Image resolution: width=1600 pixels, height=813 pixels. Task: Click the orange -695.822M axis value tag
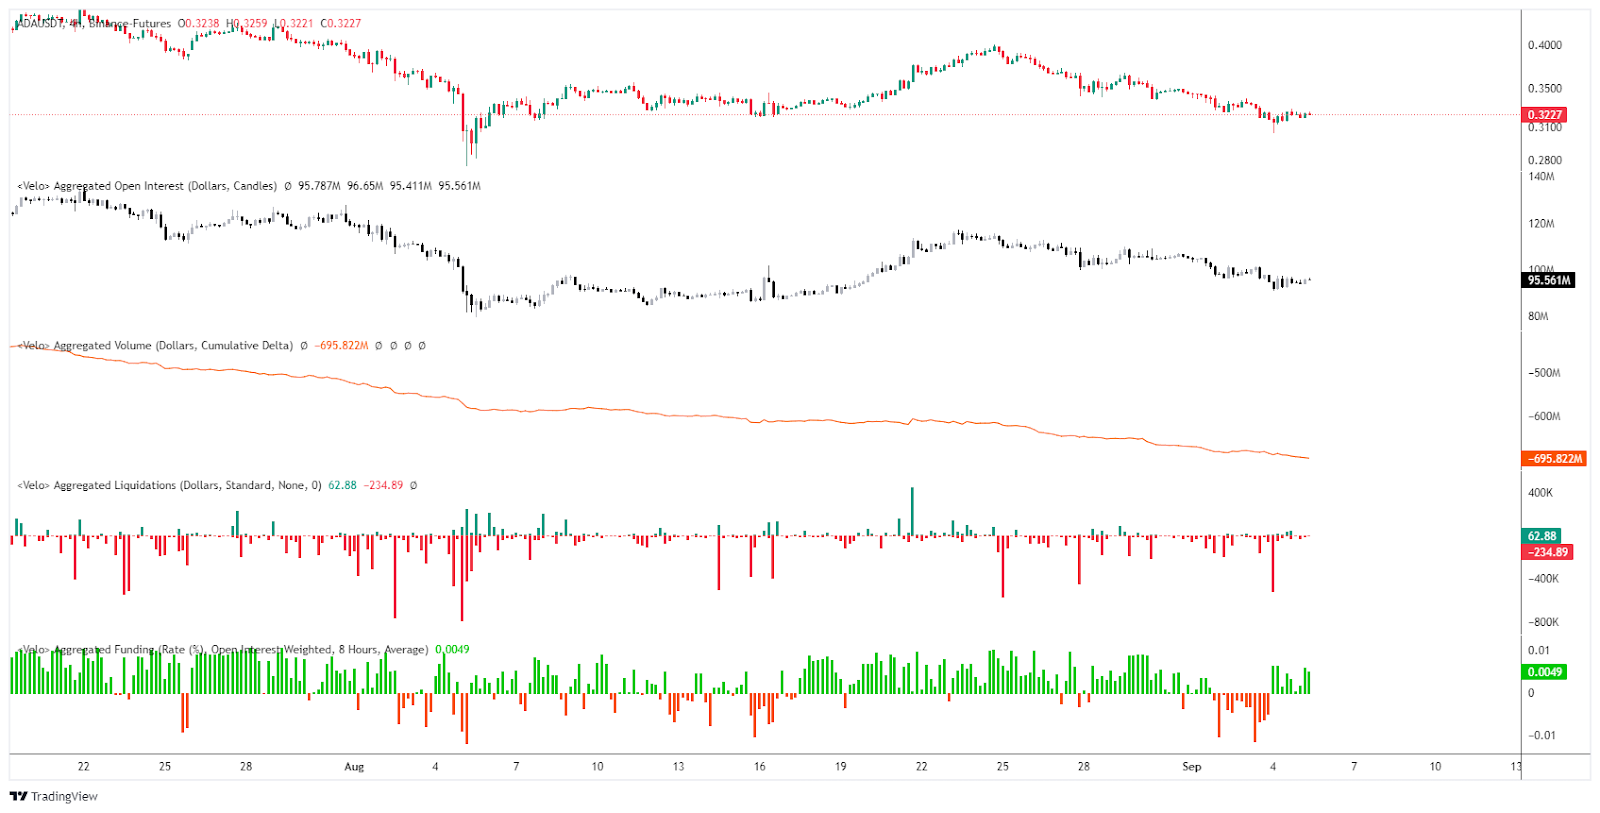pos(1554,459)
